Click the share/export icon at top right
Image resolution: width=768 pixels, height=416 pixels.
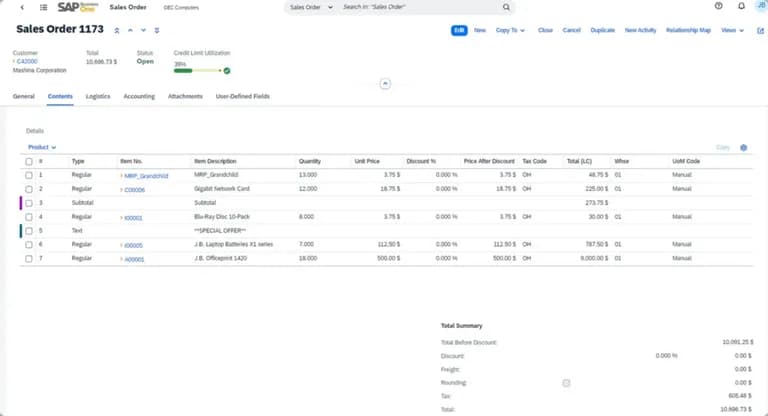(x=760, y=30)
